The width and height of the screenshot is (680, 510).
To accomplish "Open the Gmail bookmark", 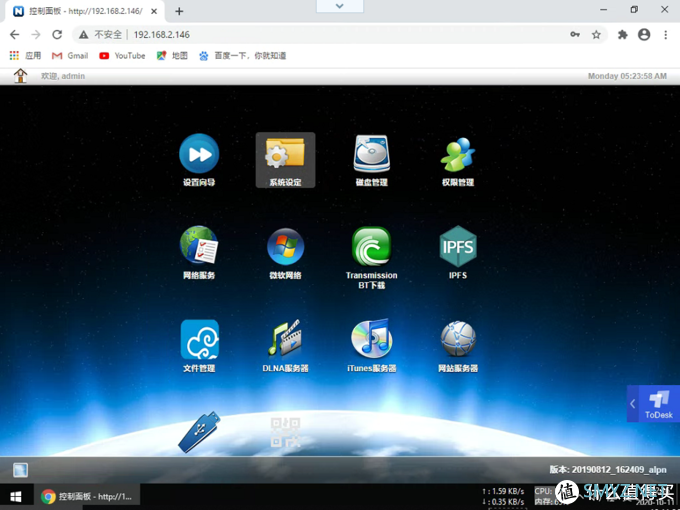I will click(70, 56).
